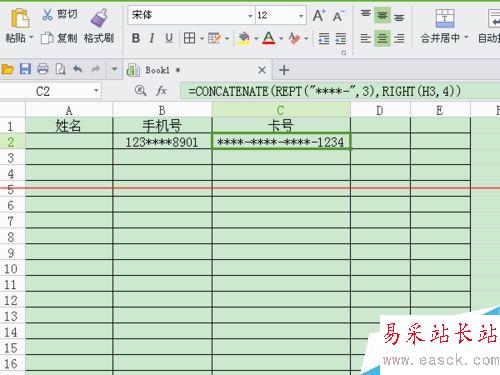Expand the Borders dropdown arrow

[x=202, y=39]
